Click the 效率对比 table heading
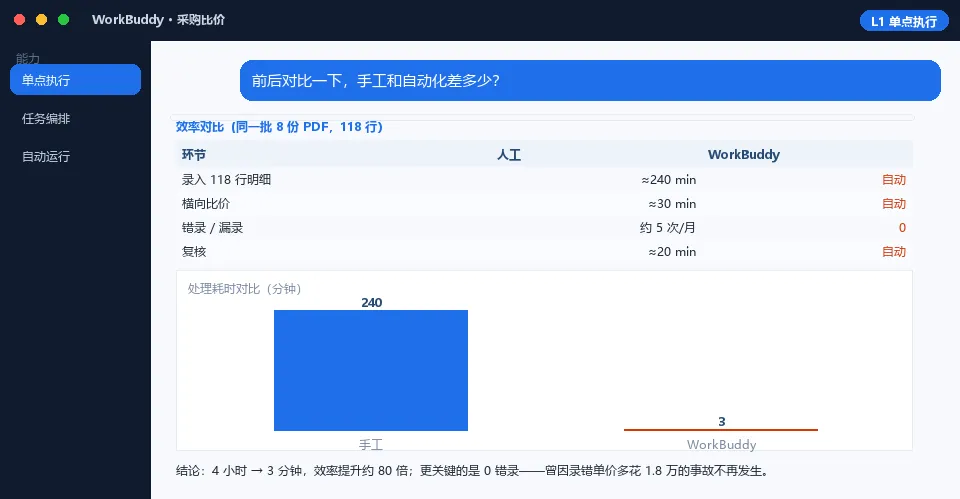This screenshot has height=499, width=960. click(279, 127)
